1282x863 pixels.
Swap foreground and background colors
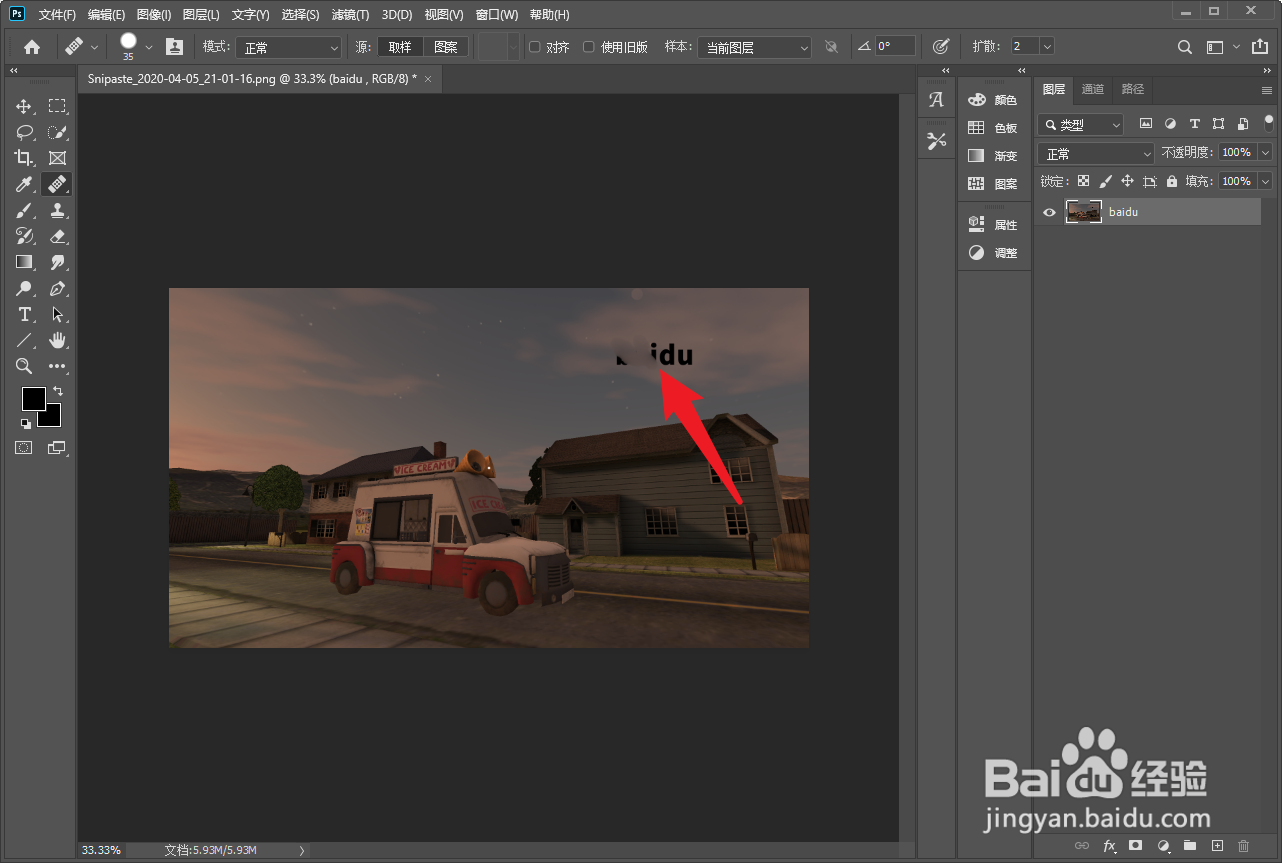(x=57, y=391)
